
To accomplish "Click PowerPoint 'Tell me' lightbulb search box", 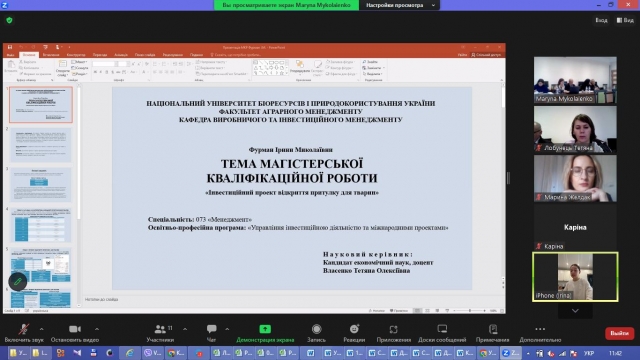I will [236, 55].
